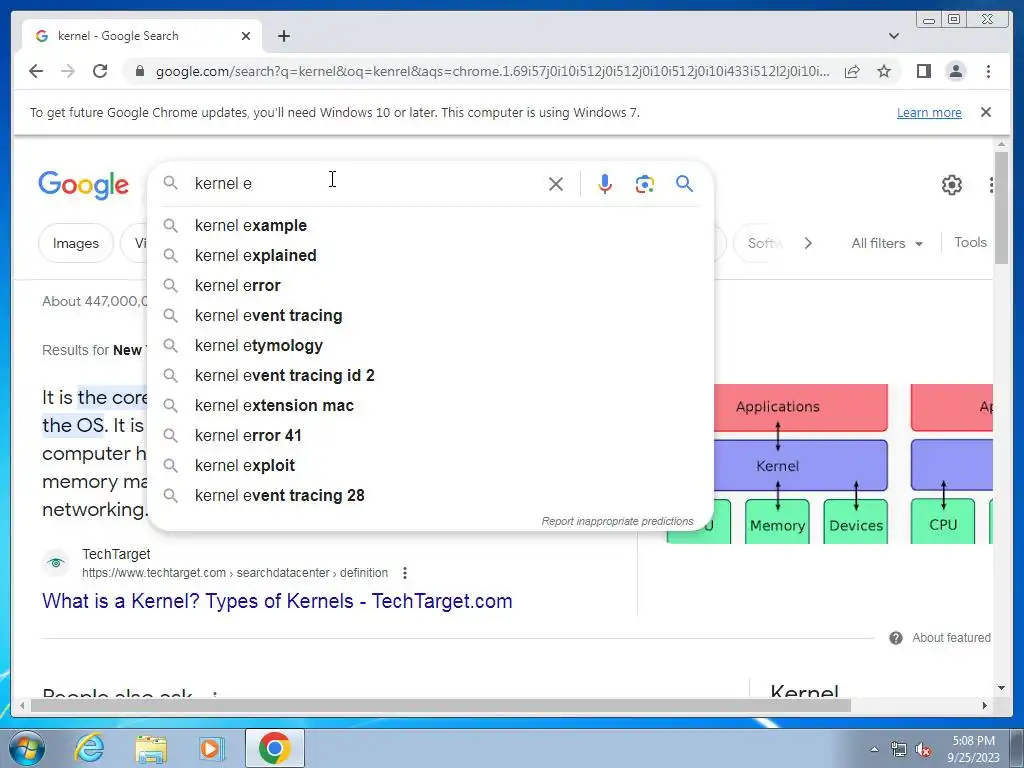Open the search Tools button
Viewport: 1024px width, 768px height.
click(x=970, y=242)
